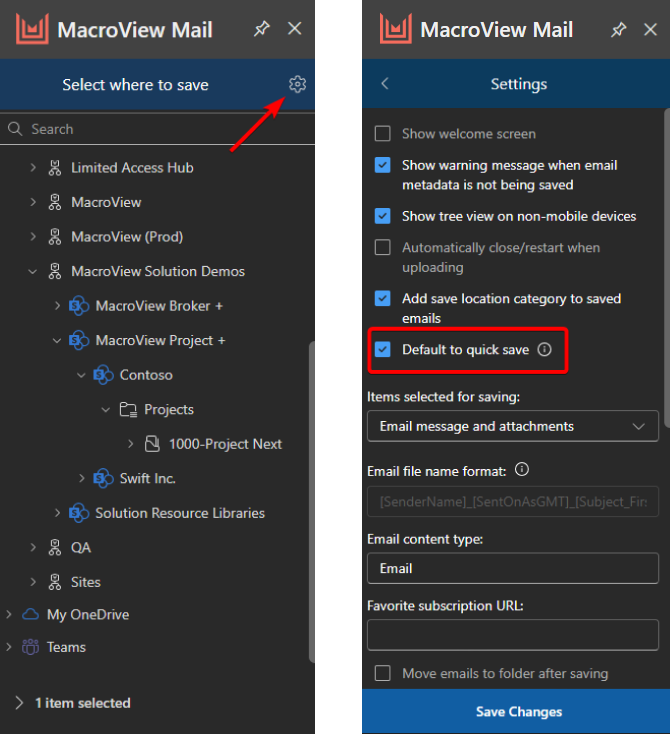This screenshot has width=670, height=734.
Task: Select Solution Resource Libraries item
Action: (x=180, y=513)
